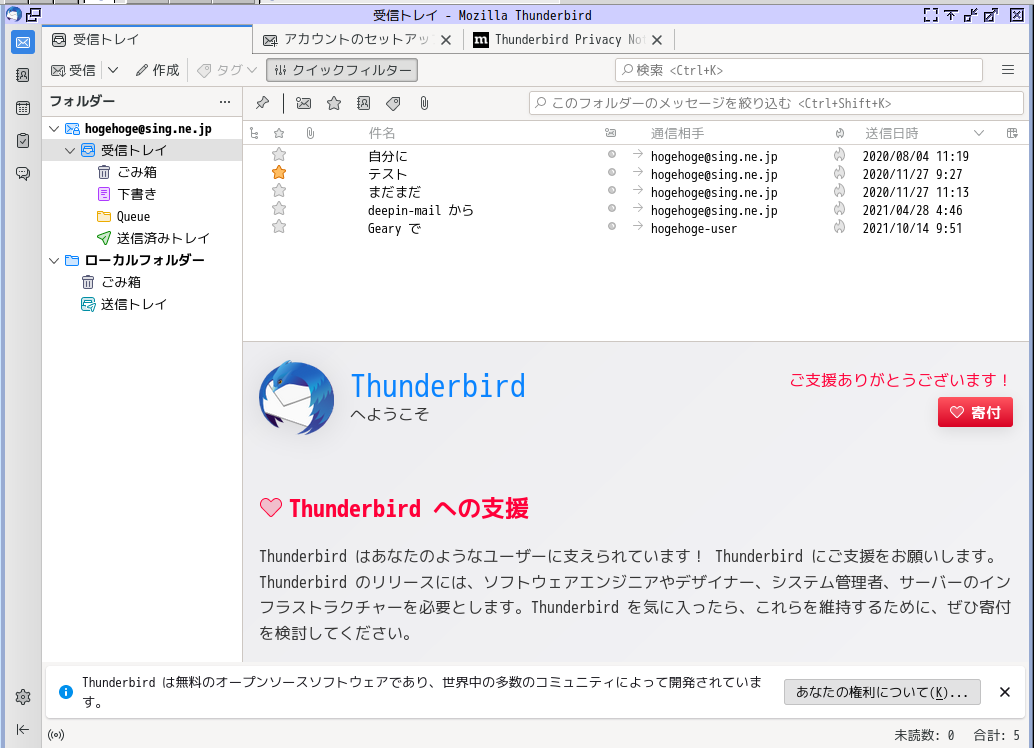
Task: Collapse the hogehoge@sing.ne.jp account tree
Action: [54, 129]
